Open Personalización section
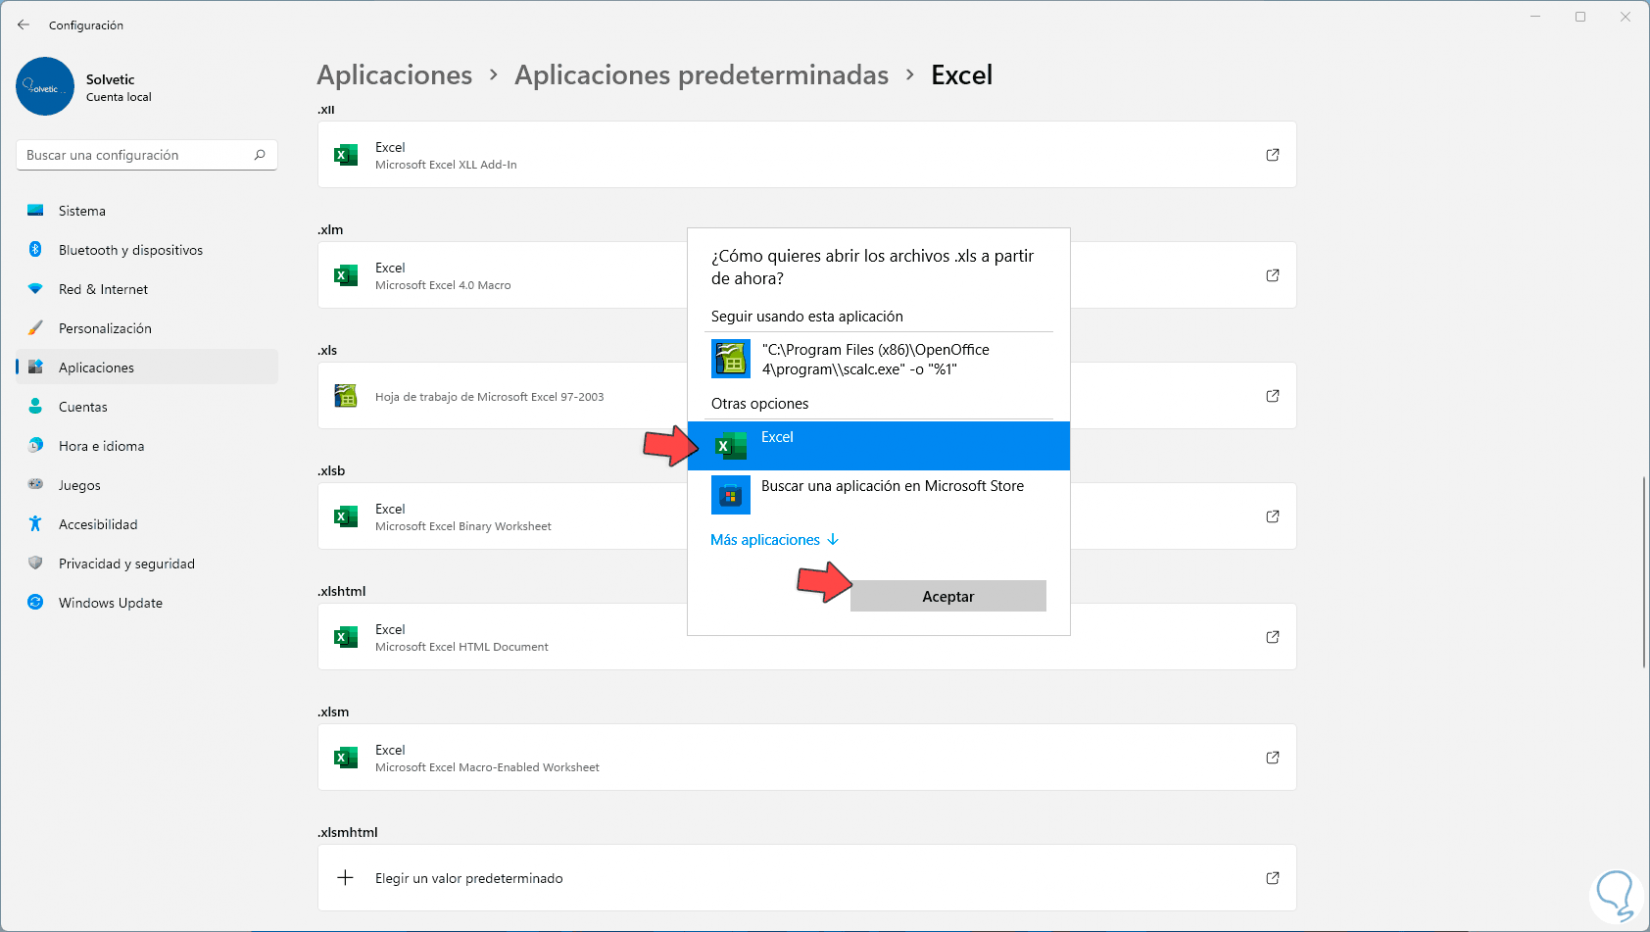Screen dimensions: 1650x932 pos(147,328)
